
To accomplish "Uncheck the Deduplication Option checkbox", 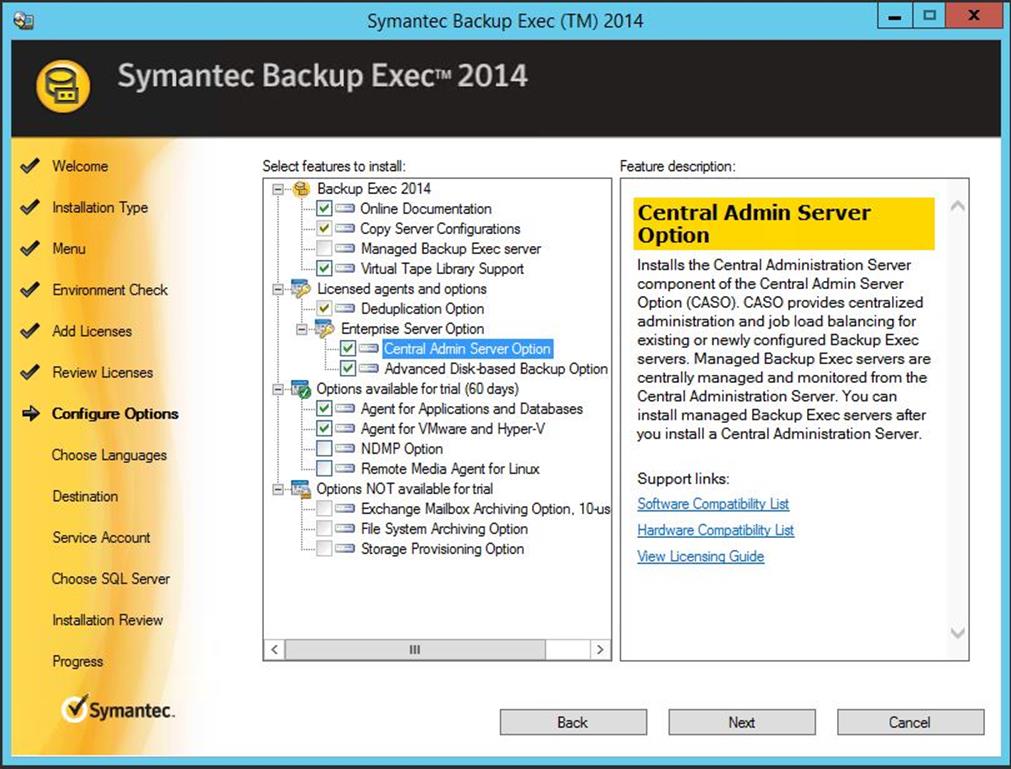I will tap(324, 309).
